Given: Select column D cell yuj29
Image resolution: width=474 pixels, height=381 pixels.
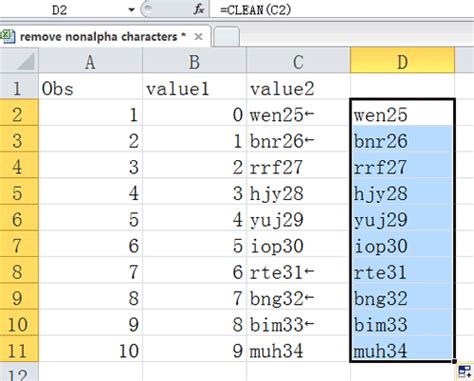Looking at the screenshot, I should pos(402,218).
